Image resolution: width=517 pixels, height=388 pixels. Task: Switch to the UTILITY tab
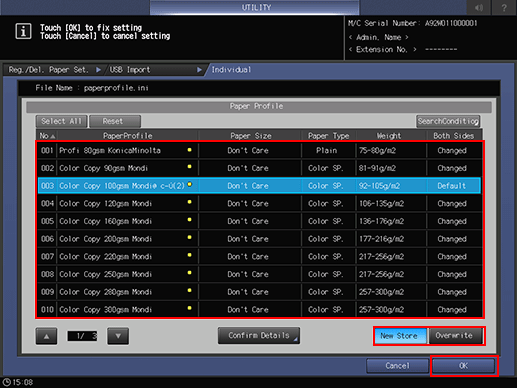tap(255, 7)
